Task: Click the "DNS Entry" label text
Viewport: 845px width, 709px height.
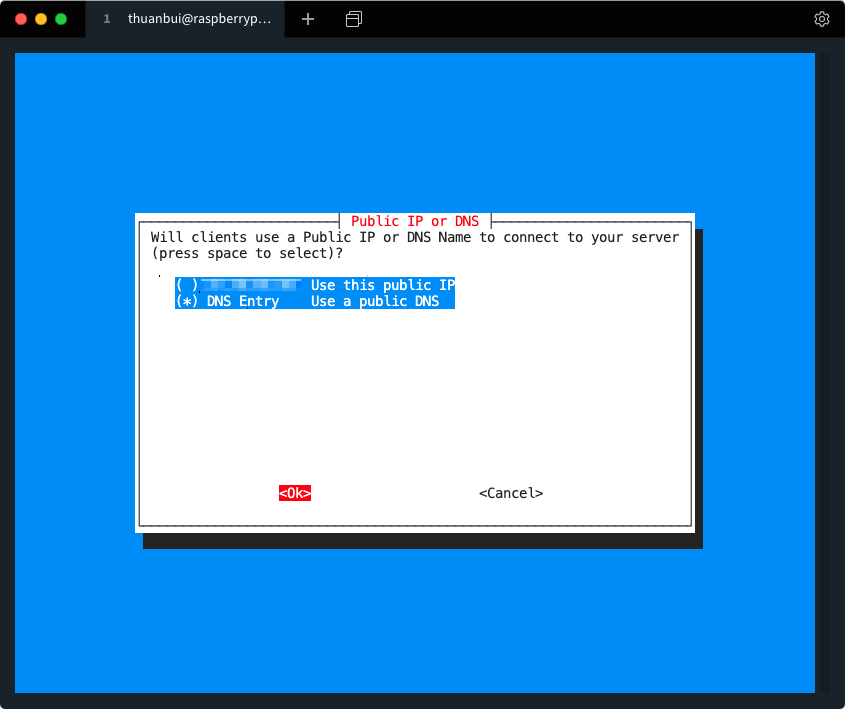Action: (x=243, y=301)
